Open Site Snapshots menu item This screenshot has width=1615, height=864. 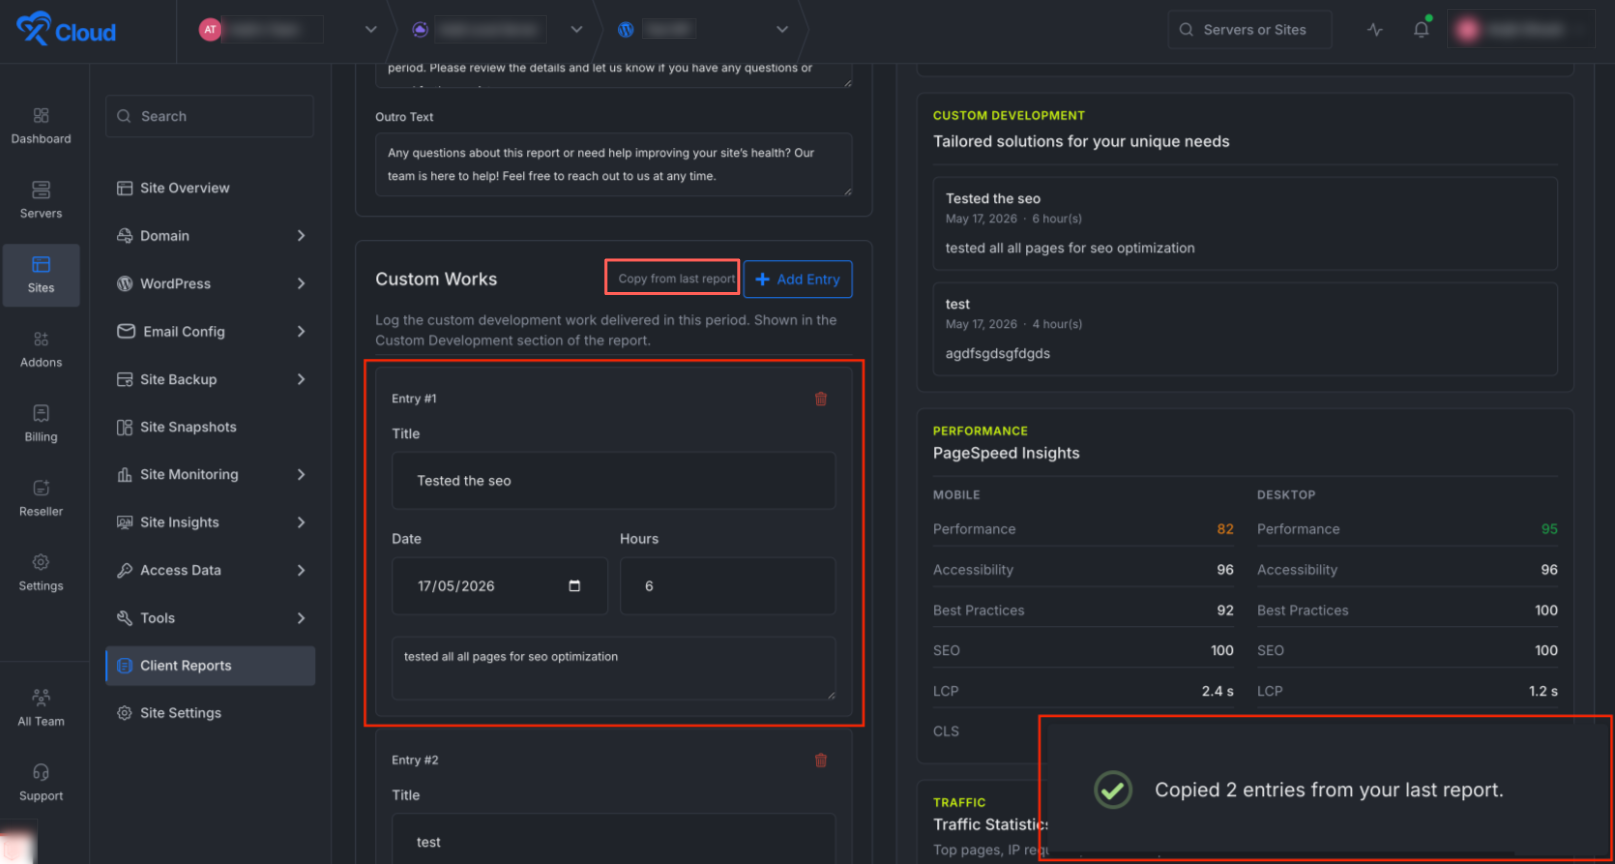pos(210,427)
